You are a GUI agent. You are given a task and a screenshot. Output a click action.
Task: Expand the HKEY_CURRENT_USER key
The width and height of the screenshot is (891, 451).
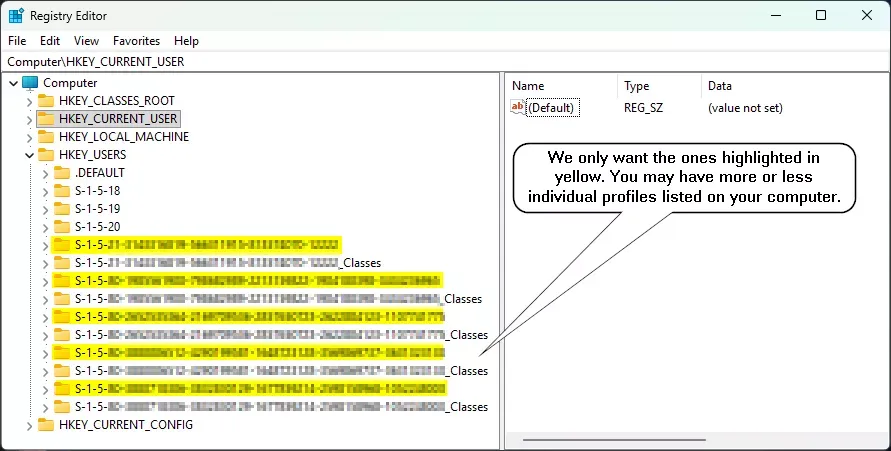[30, 119]
